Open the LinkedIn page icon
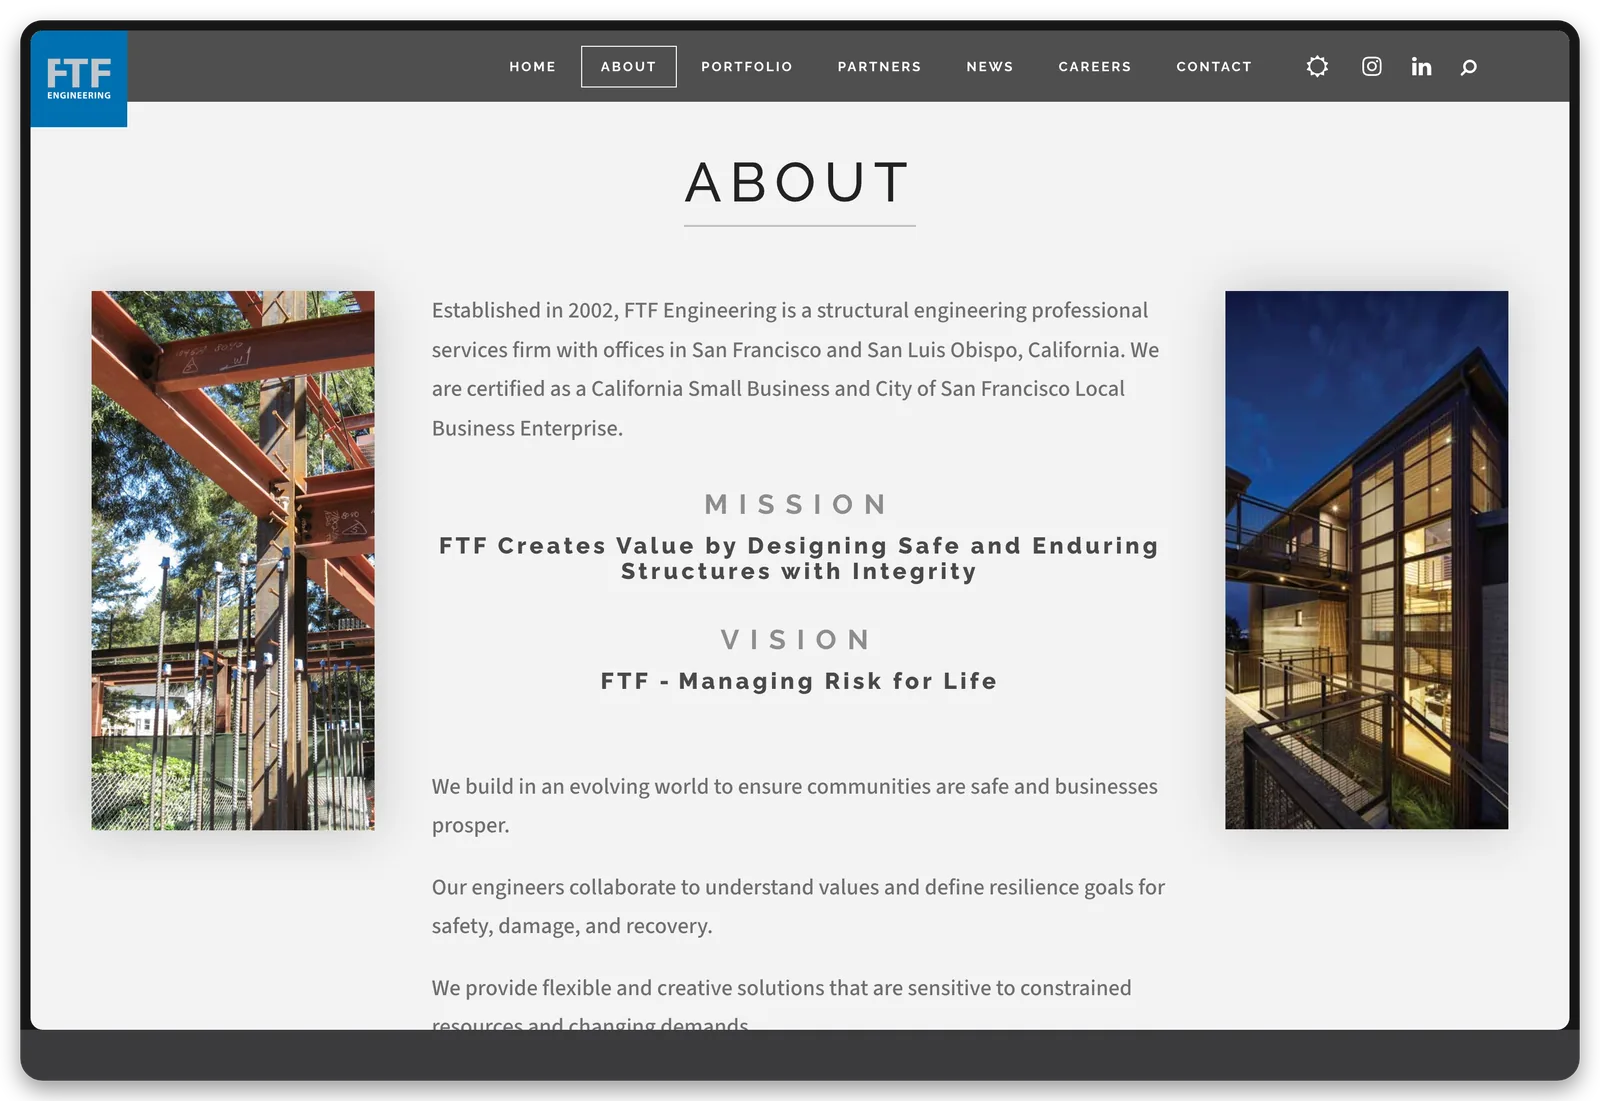Viewport: 1600px width, 1101px height. click(1421, 66)
